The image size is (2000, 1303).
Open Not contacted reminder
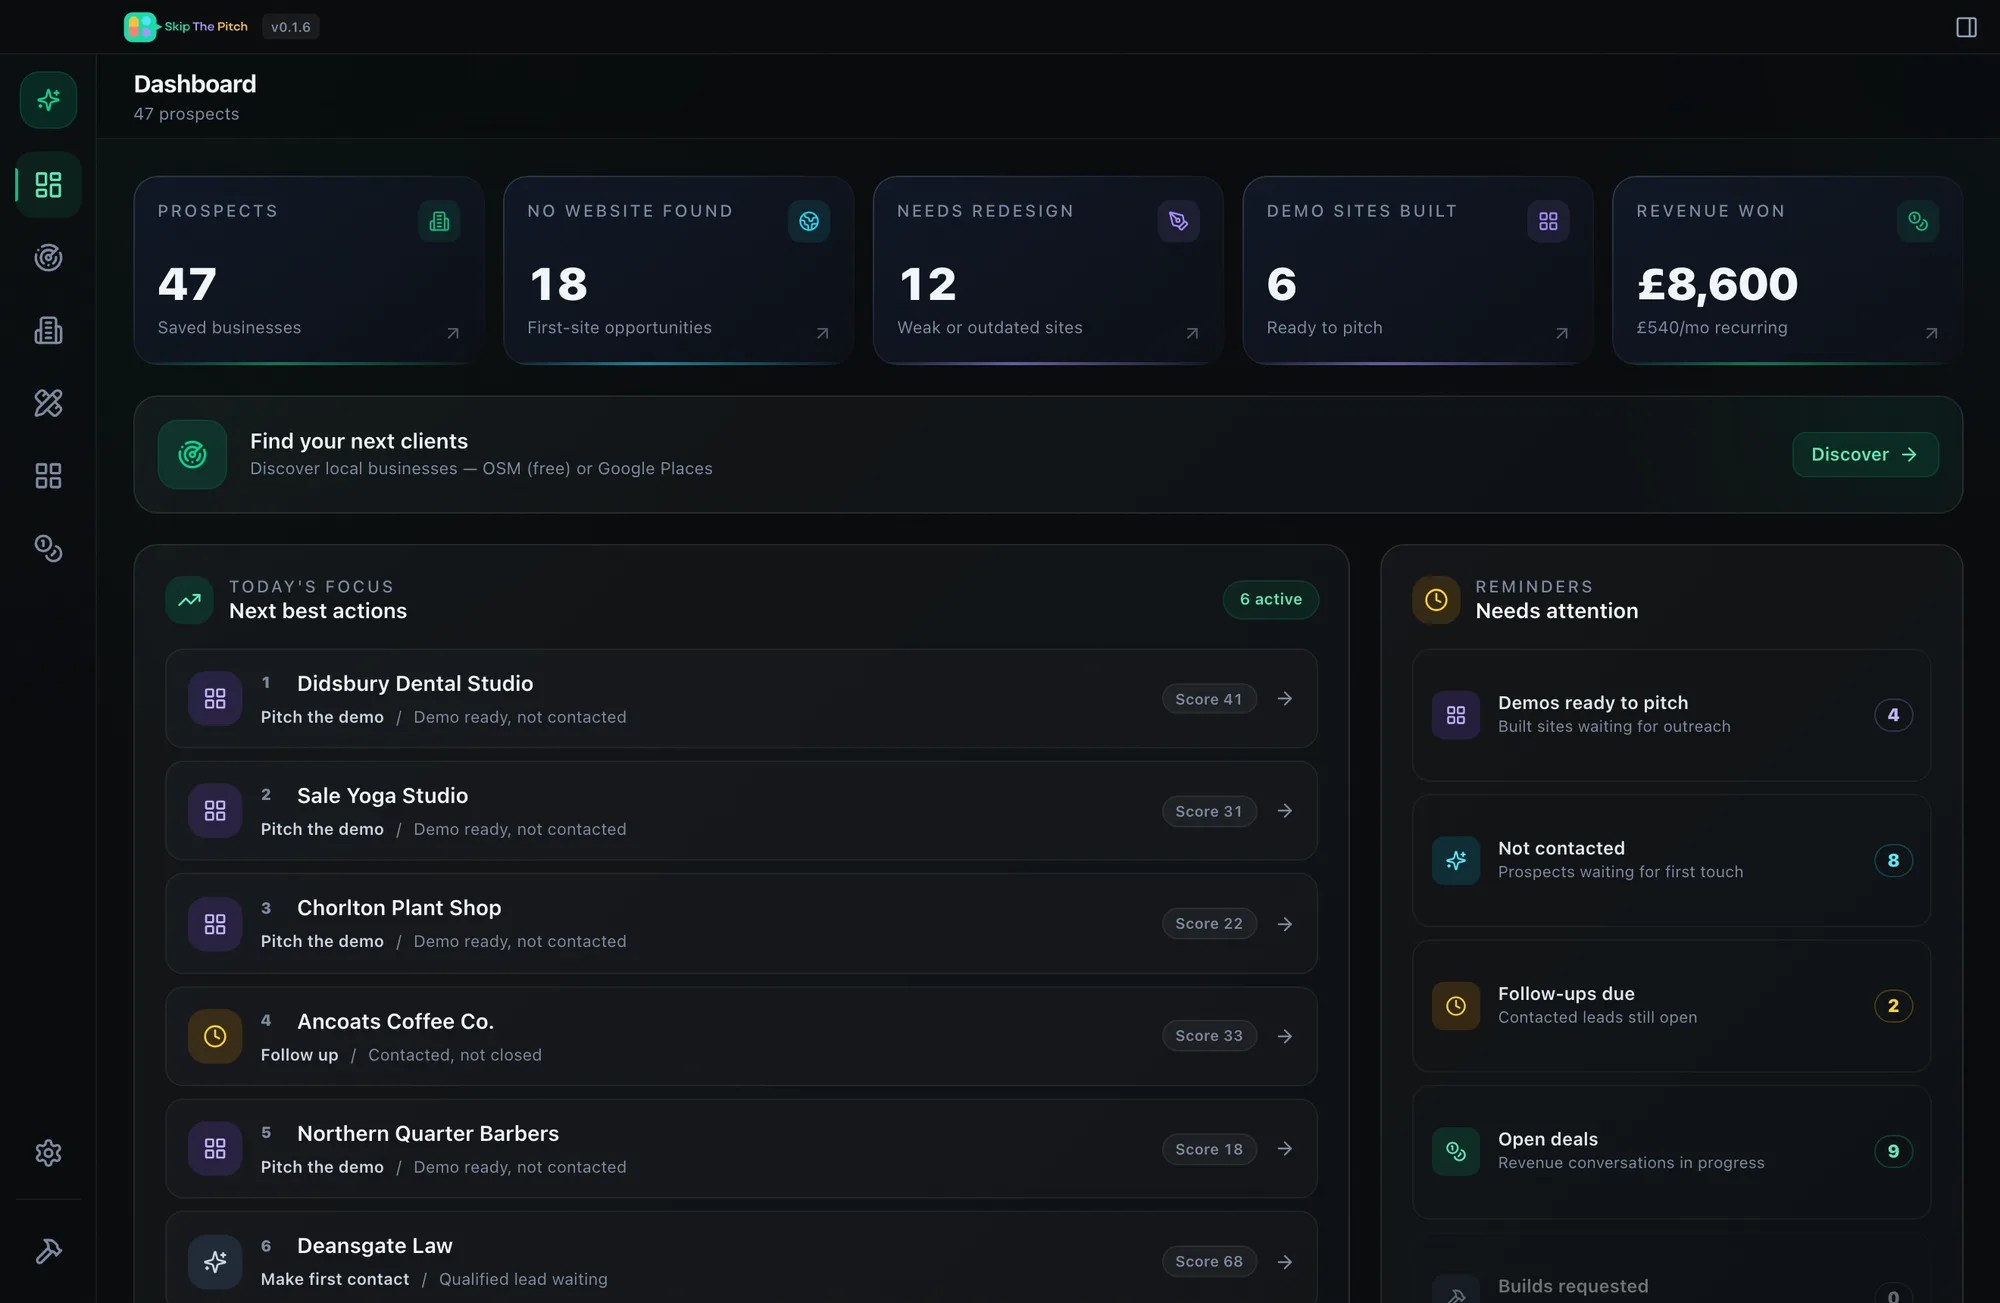(x=1671, y=860)
